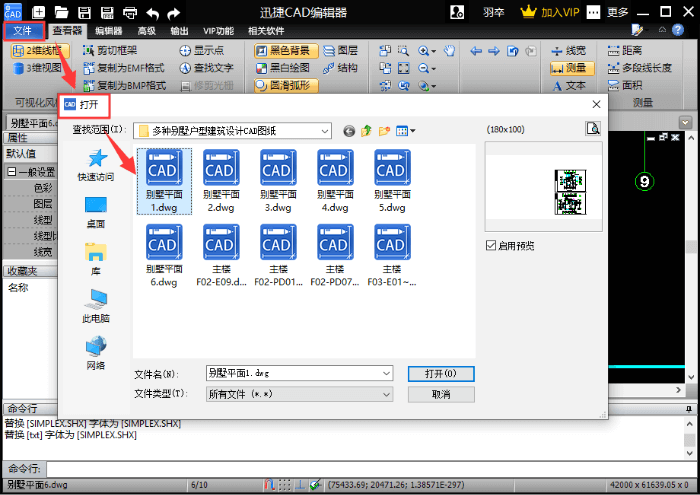Click the 多段线长度 tool
The height and width of the screenshot is (495, 700).
640,68
